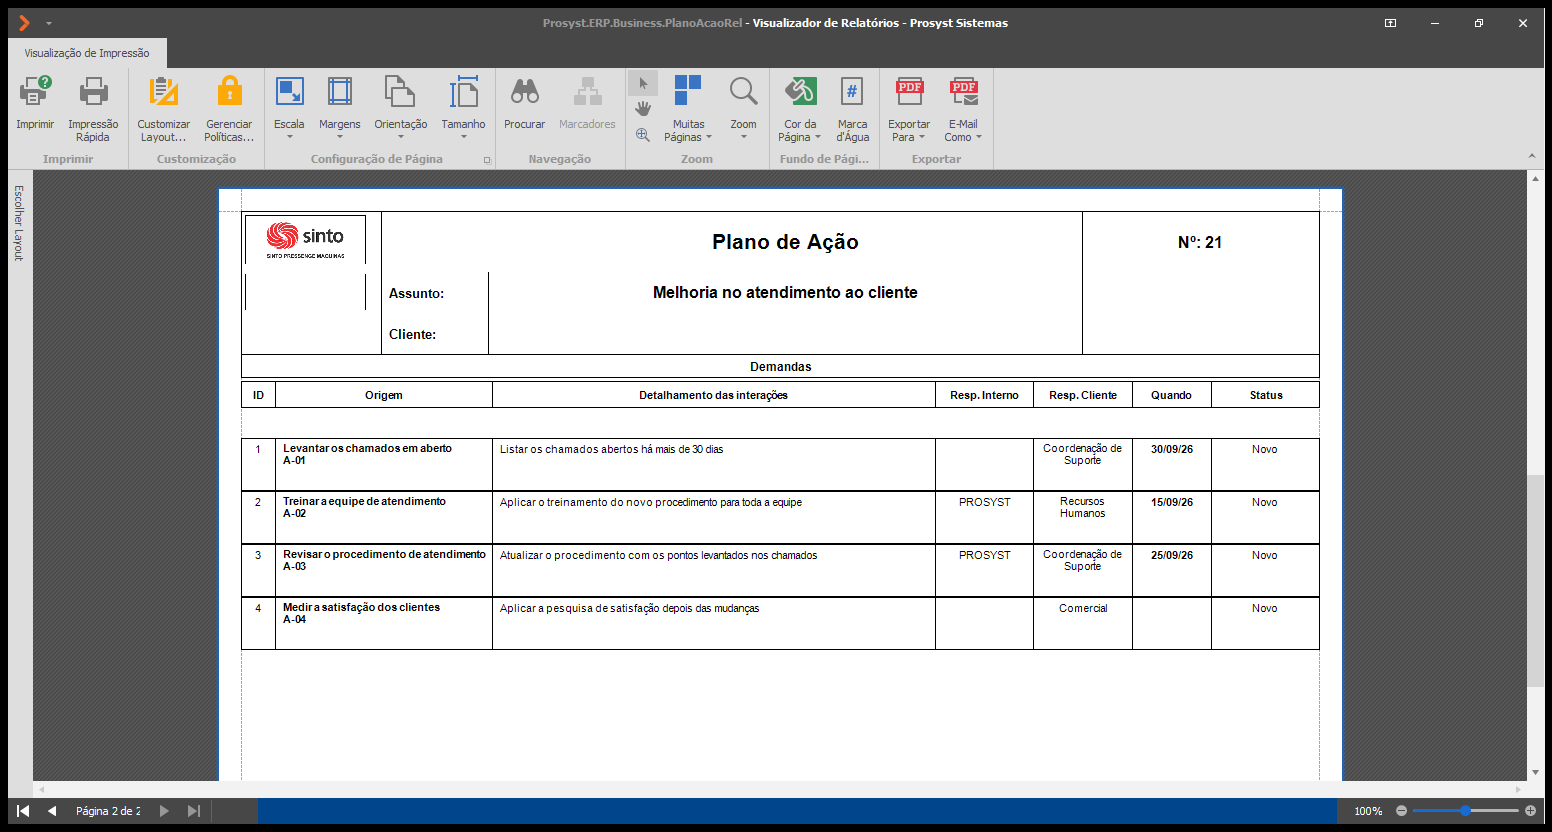Click the zoom slider handle
Viewport: 1552px width, 832px height.
point(1465,811)
